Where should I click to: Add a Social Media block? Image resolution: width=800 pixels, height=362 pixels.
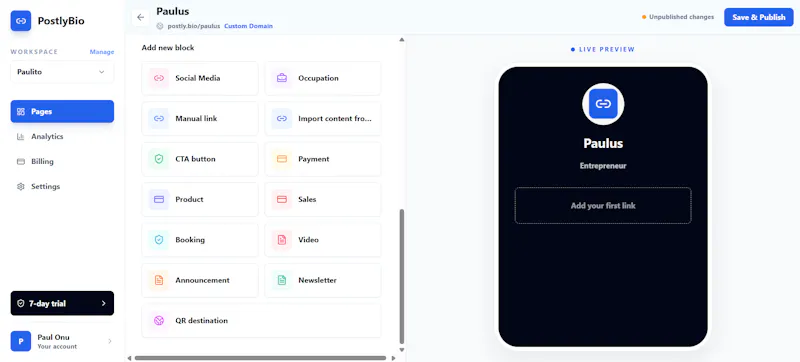[x=200, y=78]
